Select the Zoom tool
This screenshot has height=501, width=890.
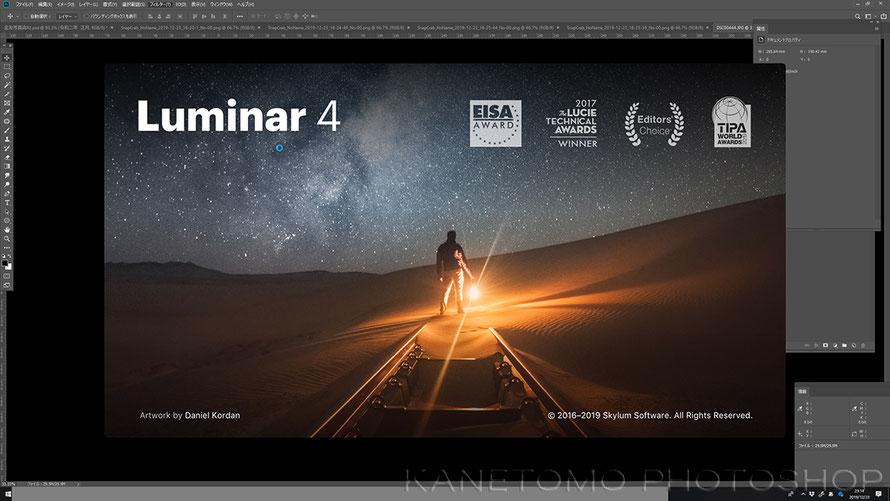click(7, 239)
